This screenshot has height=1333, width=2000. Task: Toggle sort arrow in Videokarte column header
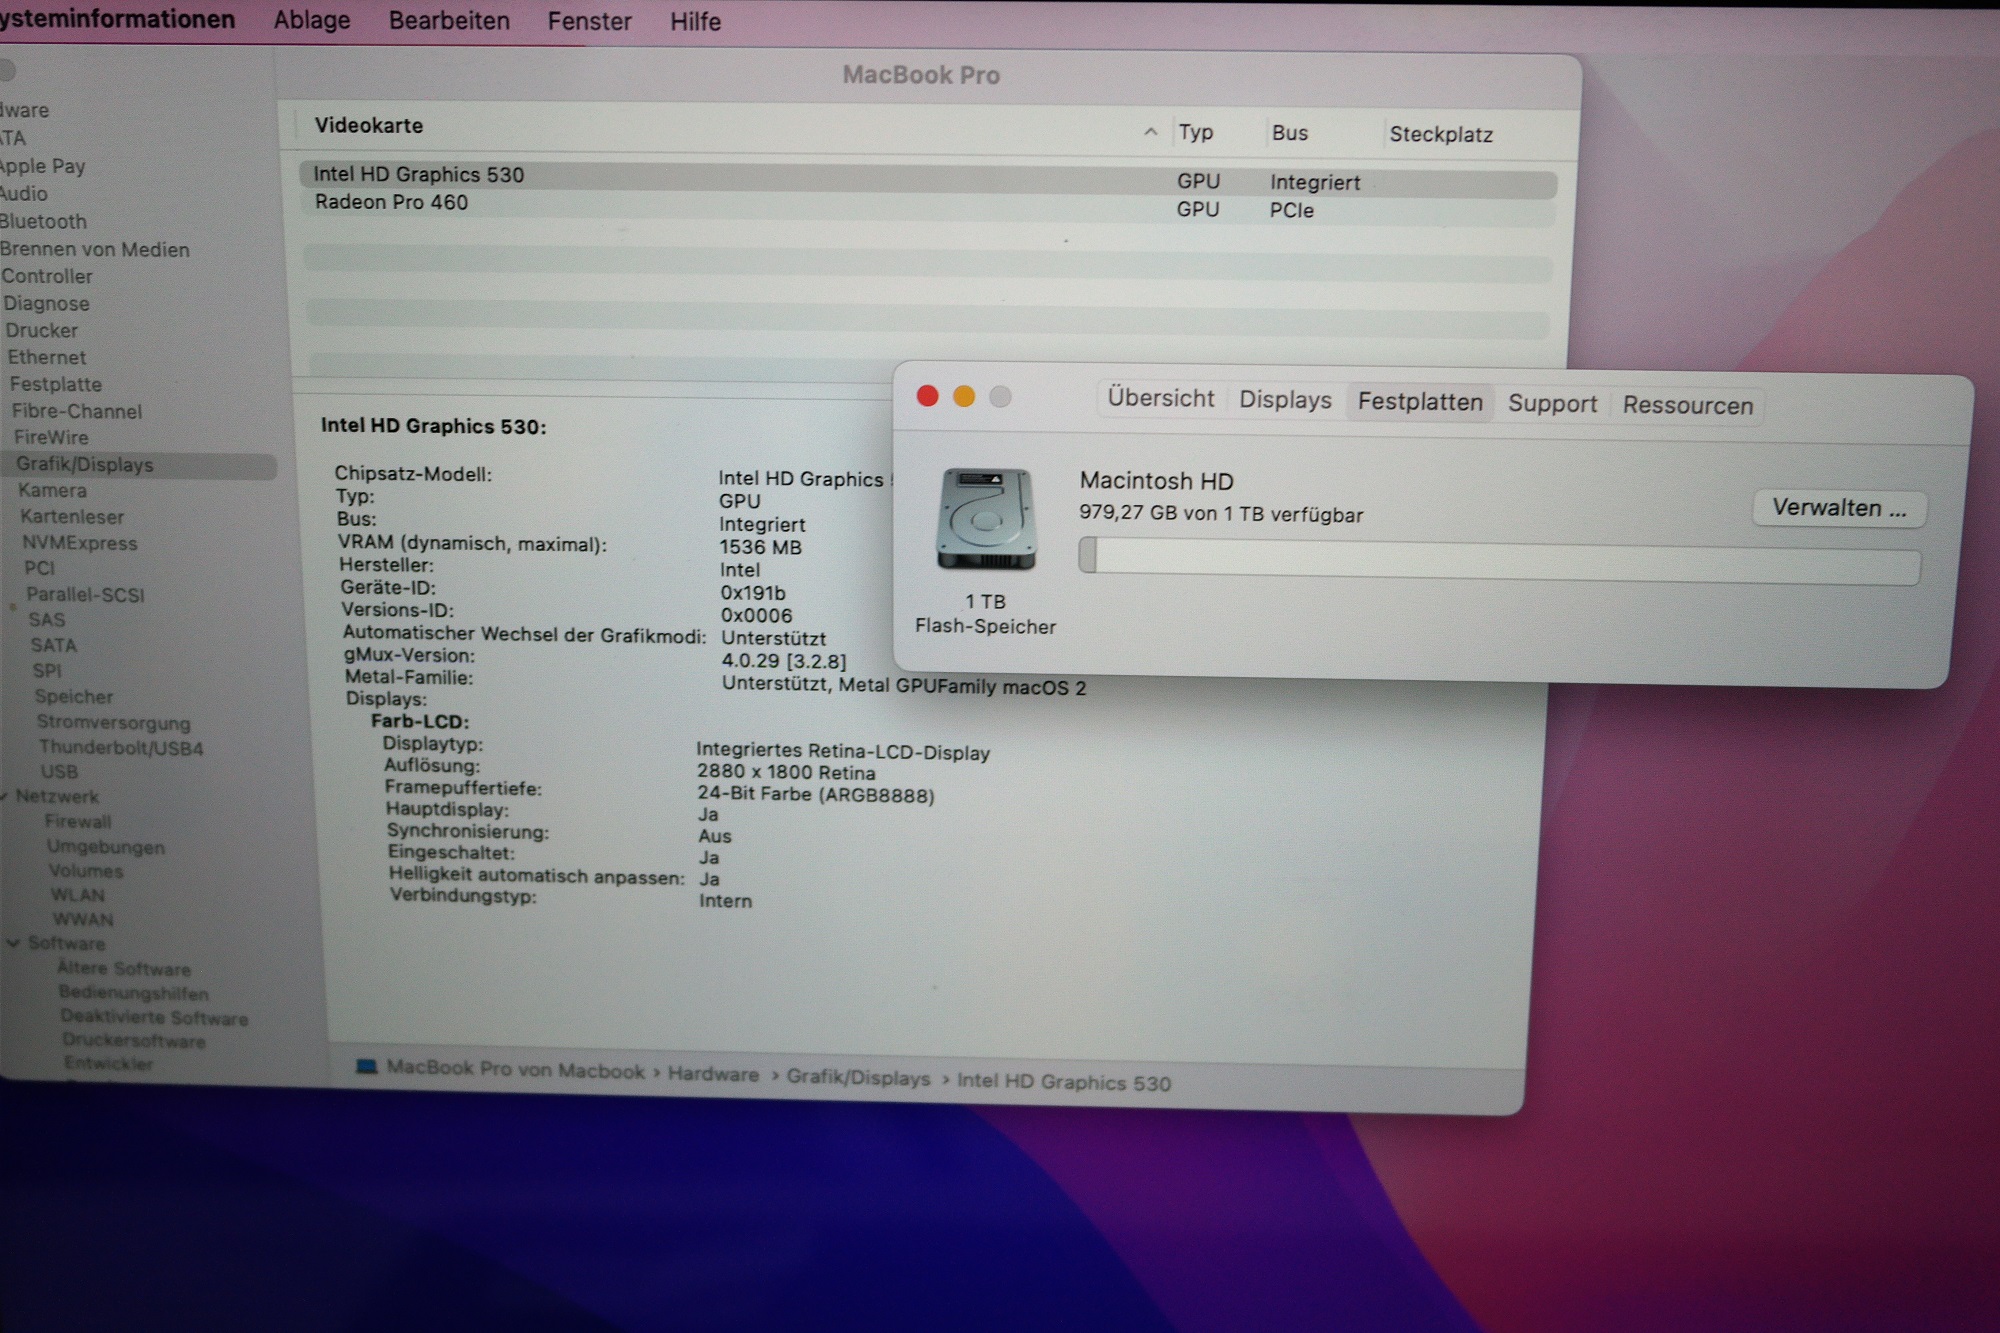(1150, 132)
